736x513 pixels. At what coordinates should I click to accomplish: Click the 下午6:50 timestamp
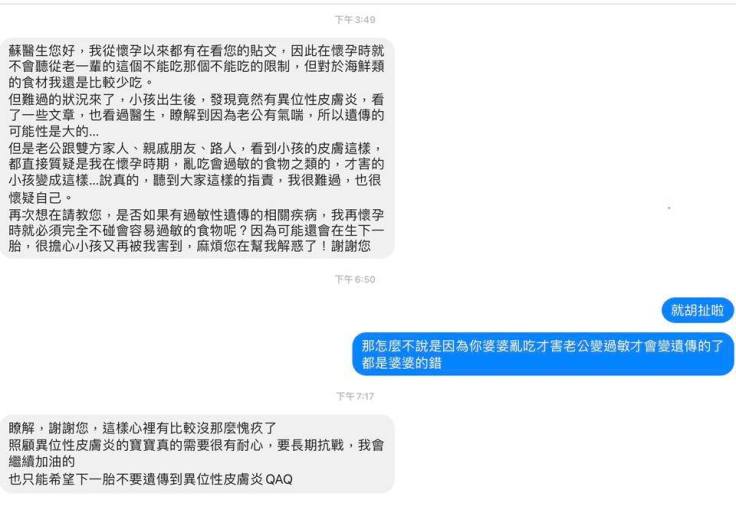[355, 280]
